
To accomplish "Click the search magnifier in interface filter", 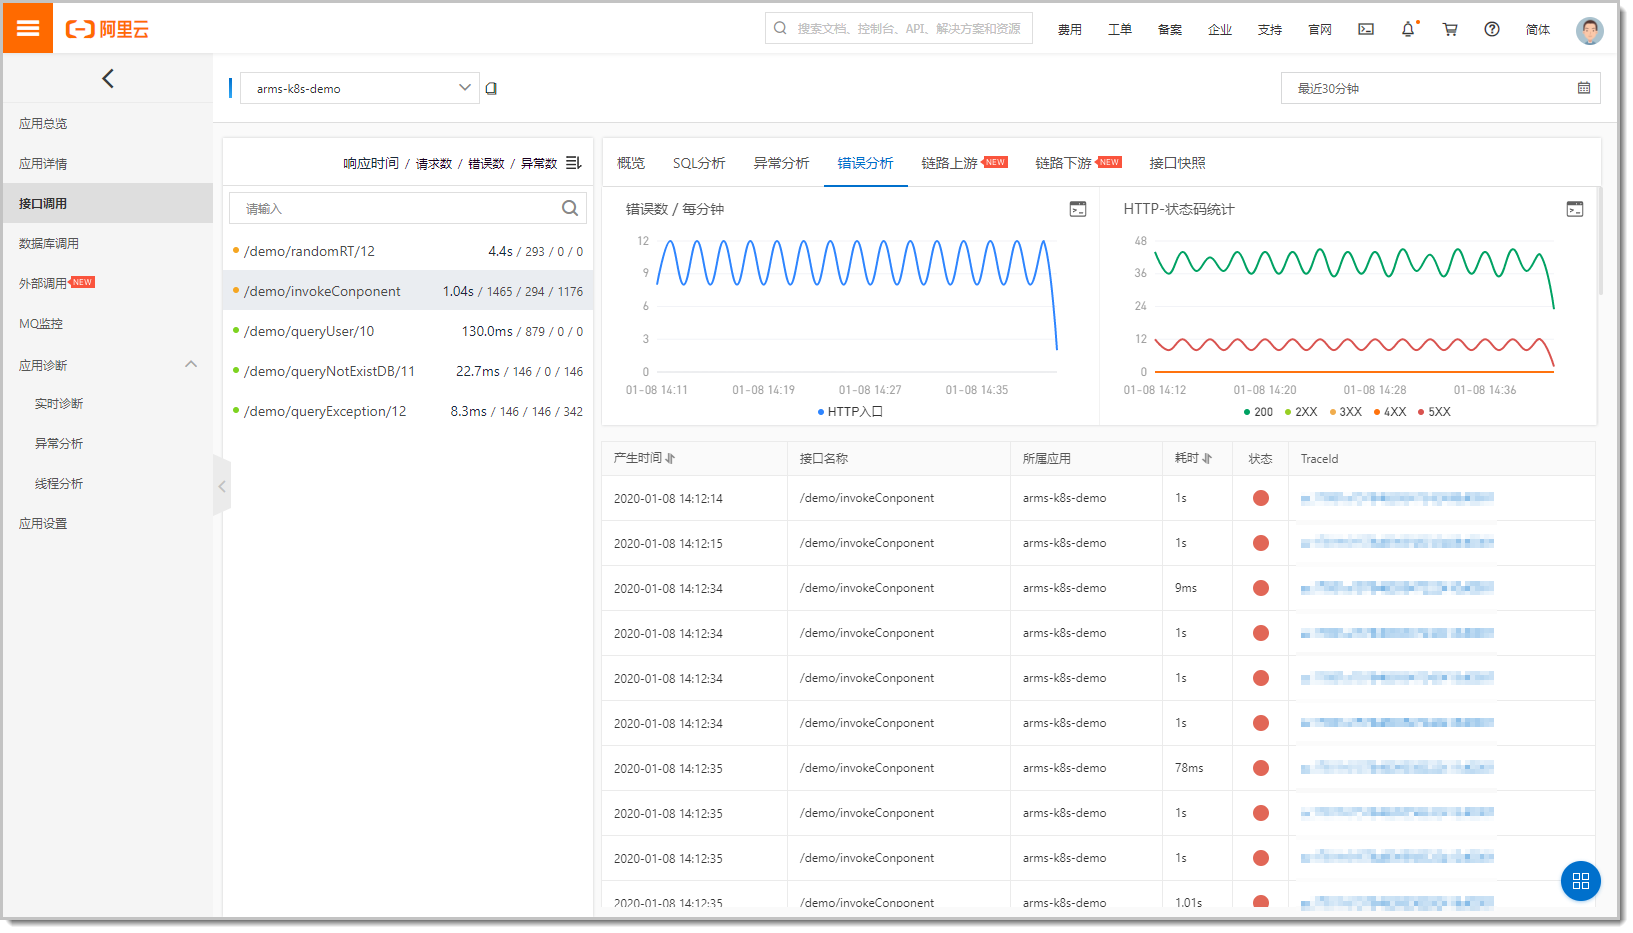I will point(570,208).
